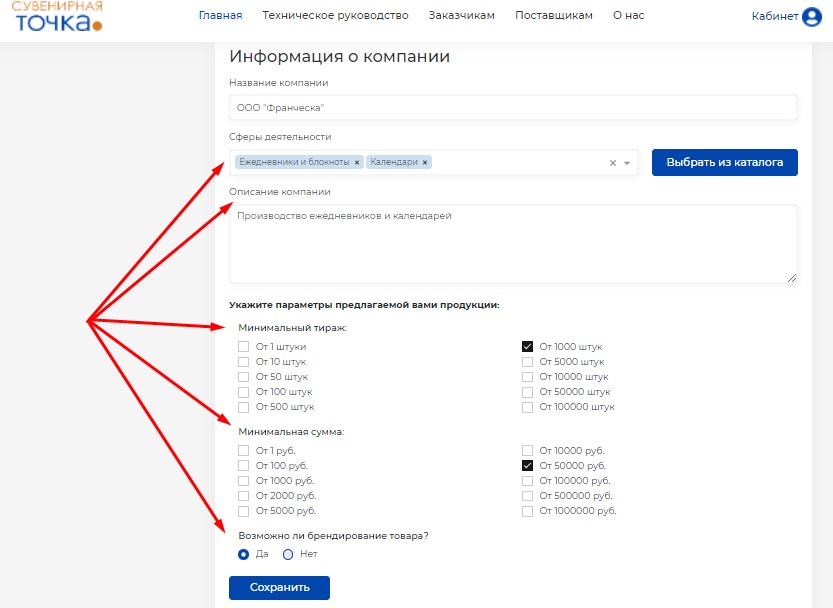Click the Сувенирная Точка logo

[58, 16]
